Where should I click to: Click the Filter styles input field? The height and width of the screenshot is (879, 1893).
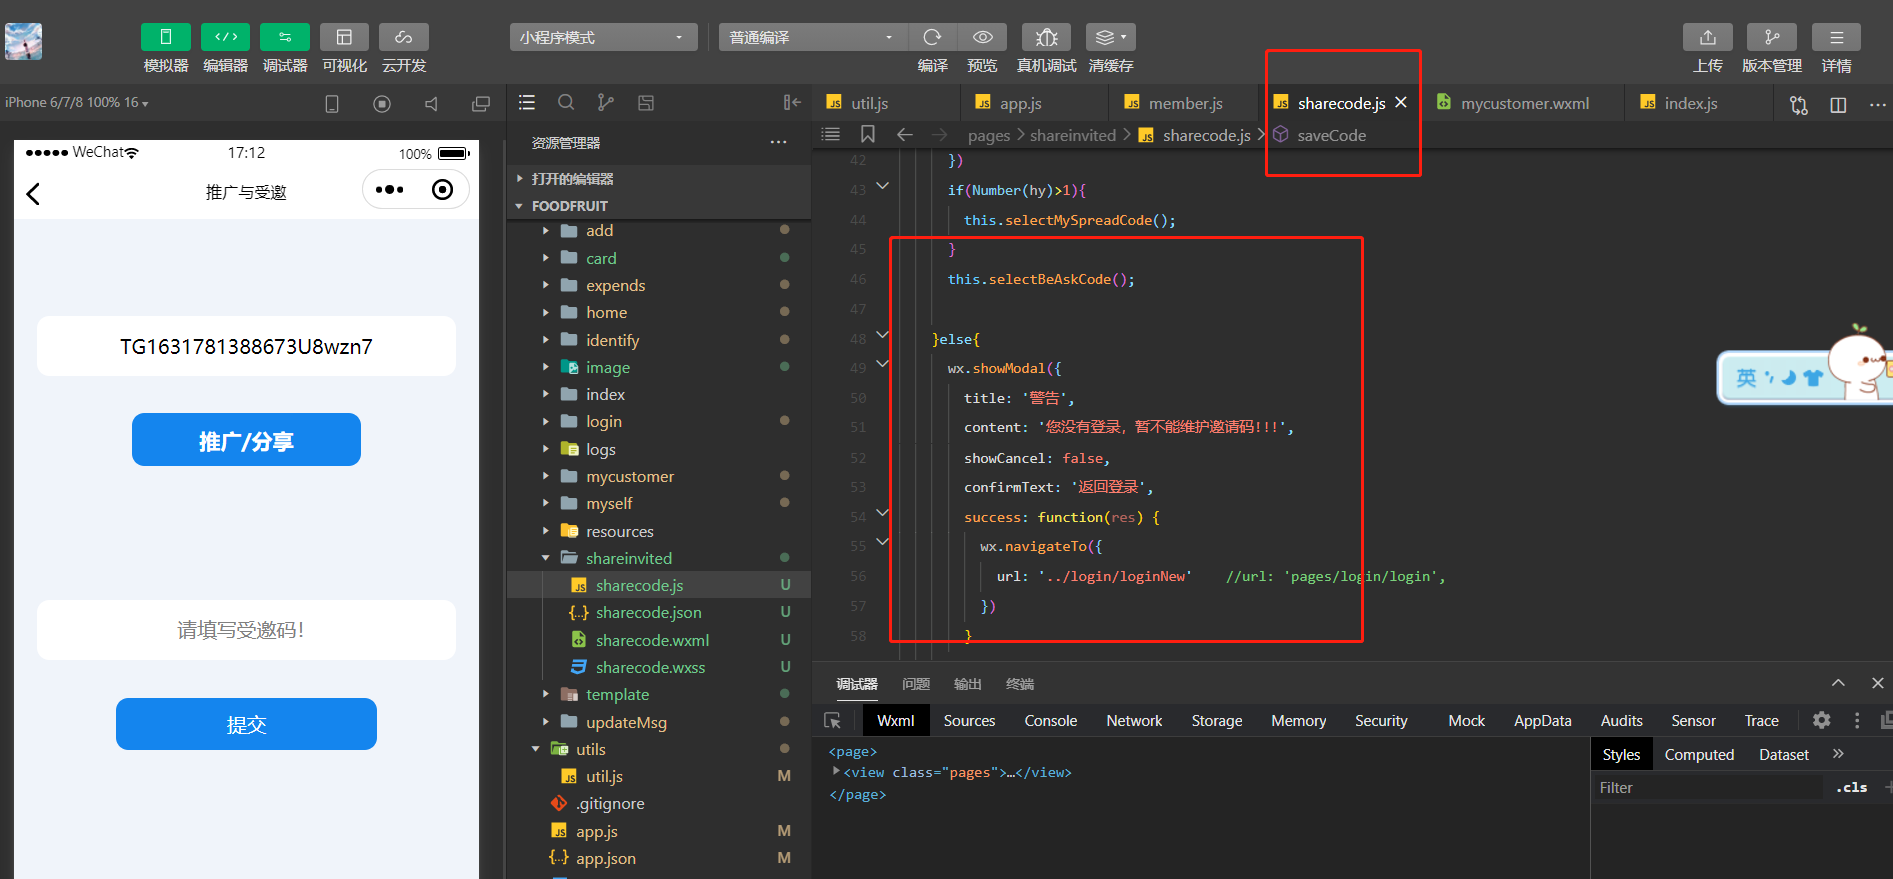[1708, 788]
